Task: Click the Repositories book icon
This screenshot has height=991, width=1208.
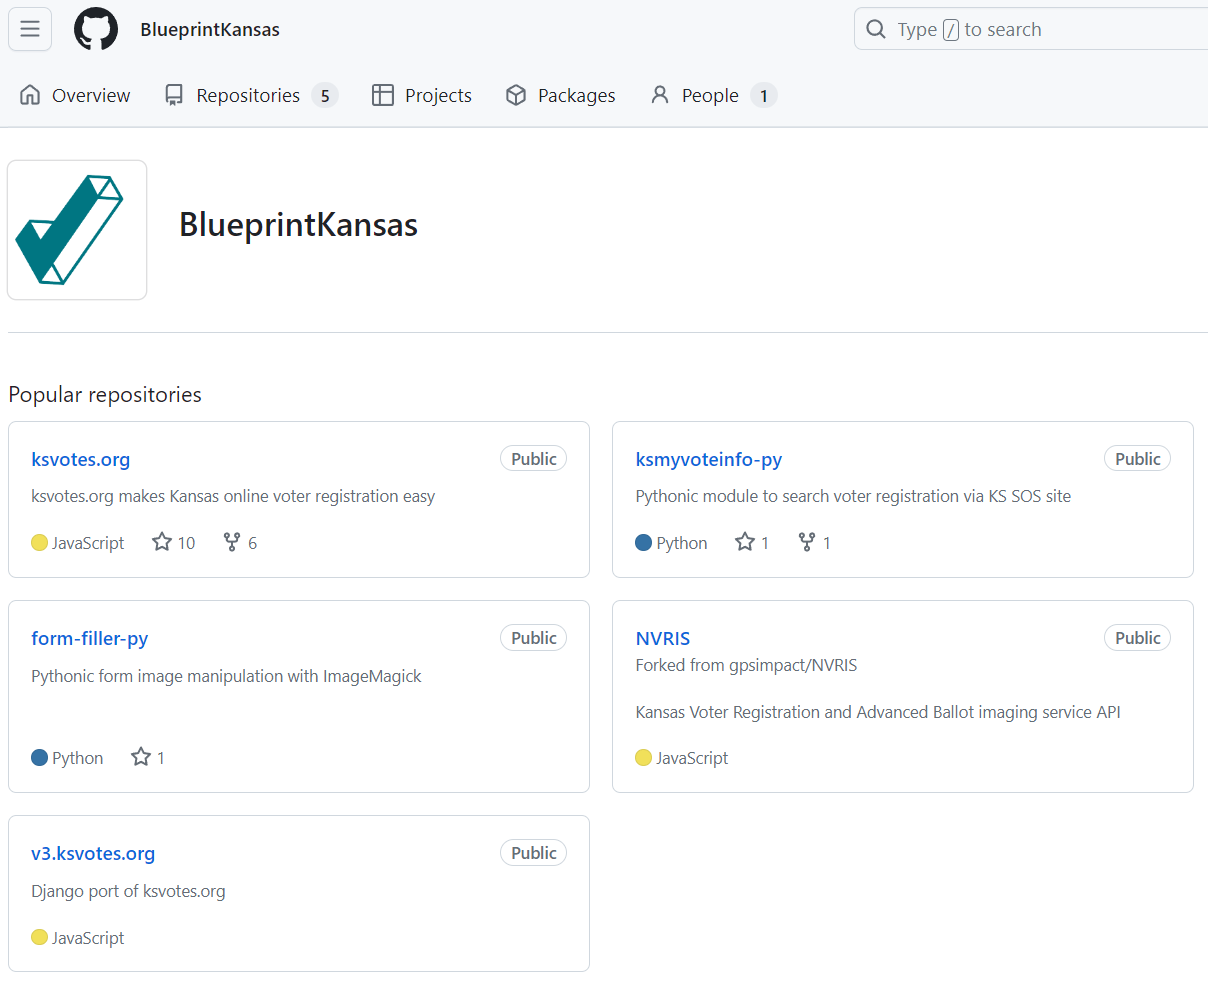Action: [x=174, y=95]
